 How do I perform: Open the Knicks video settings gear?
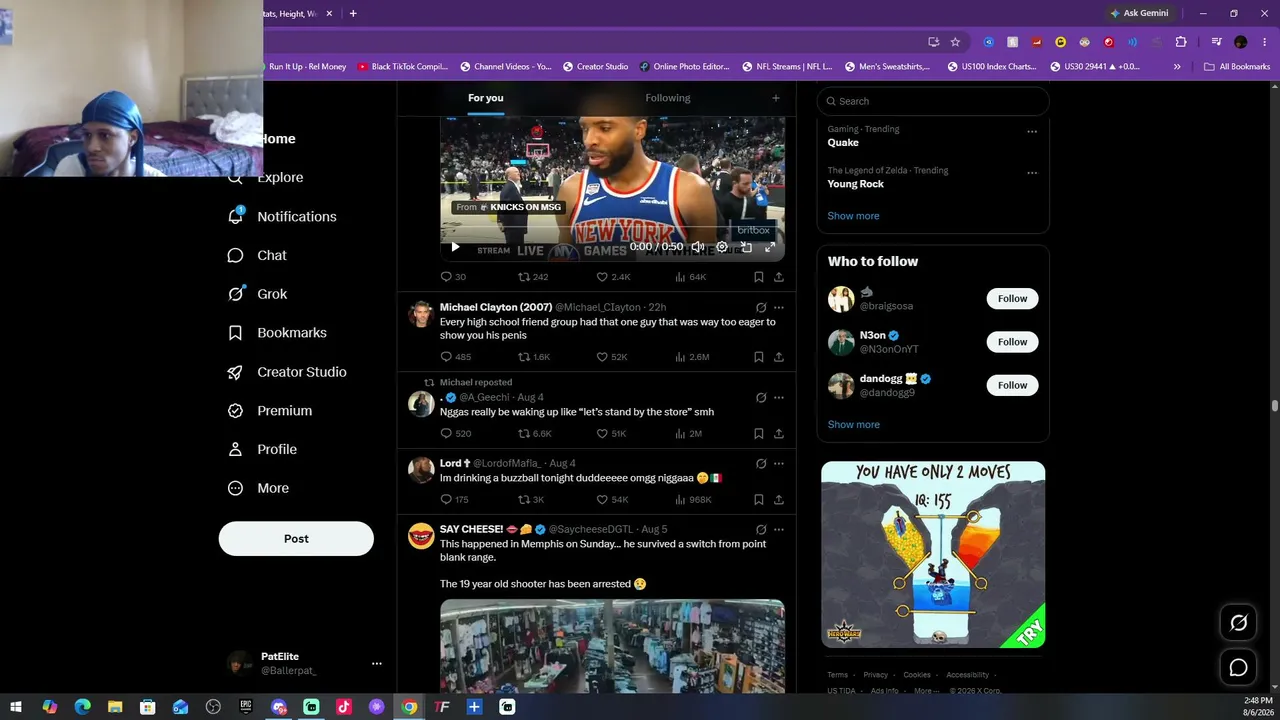click(722, 247)
